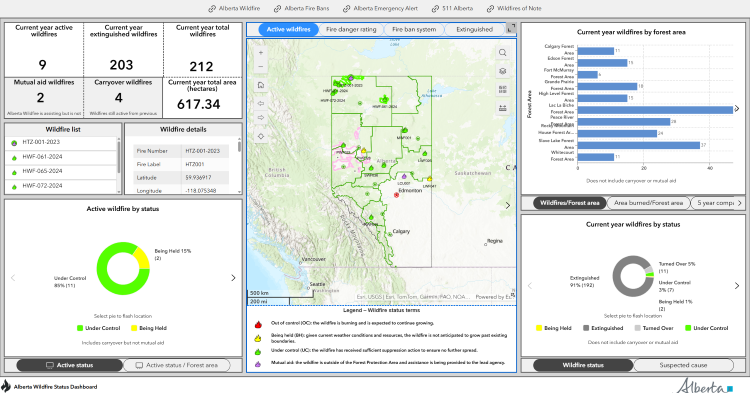This screenshot has width=750, height=393.
Task: Open Alberta Emergency Alert link
Action: pos(386,9)
